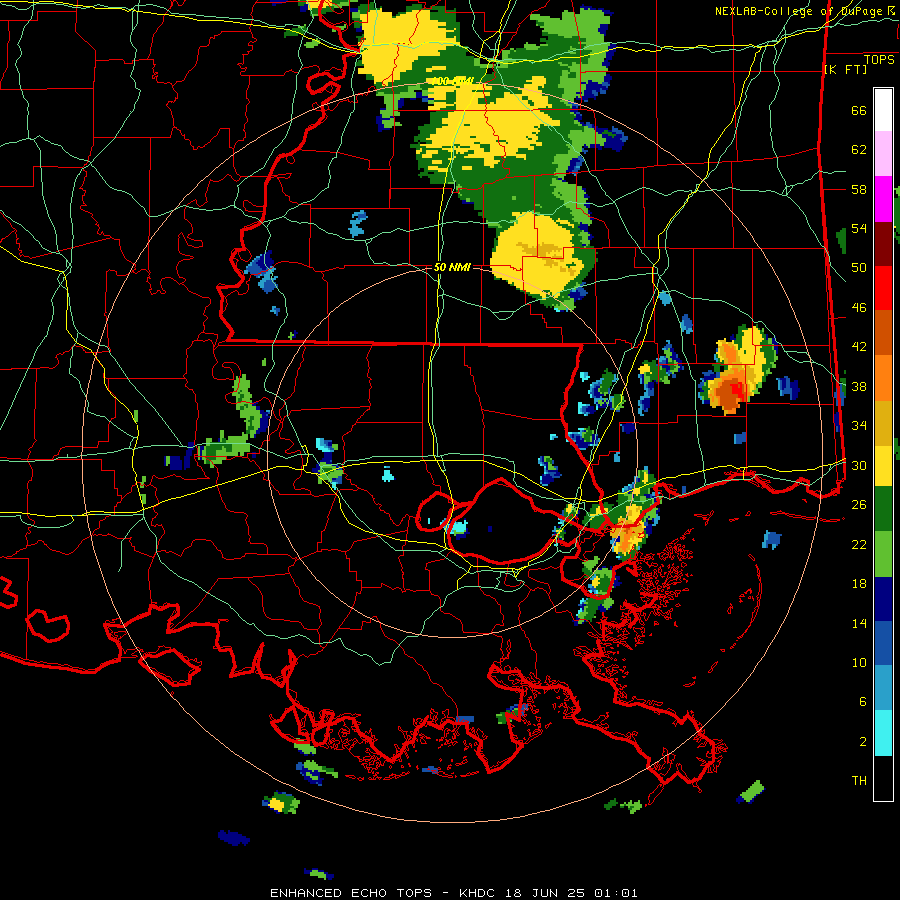Click the medium blue 18 kft legend color

883,643
